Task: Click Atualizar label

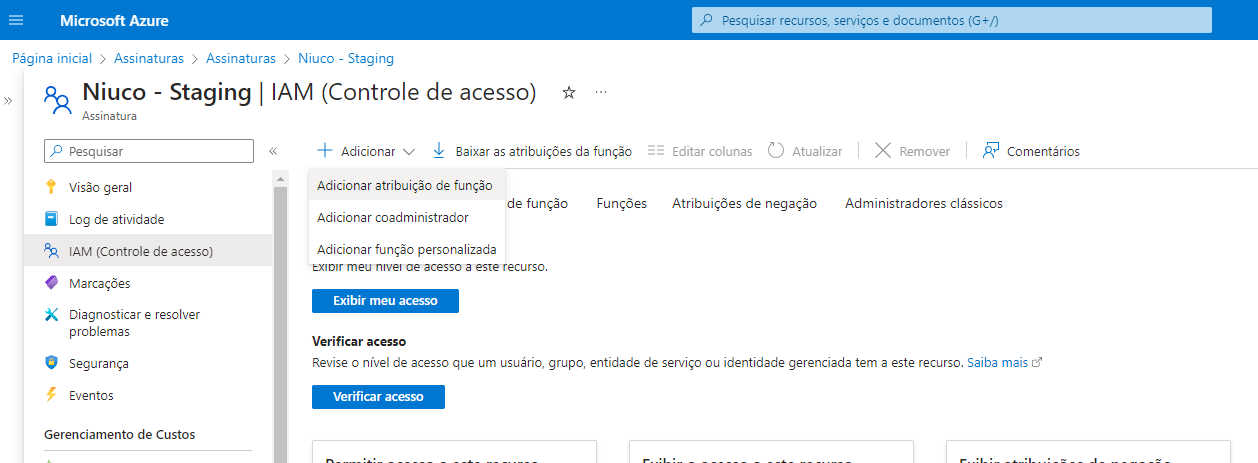Action: pos(817,152)
